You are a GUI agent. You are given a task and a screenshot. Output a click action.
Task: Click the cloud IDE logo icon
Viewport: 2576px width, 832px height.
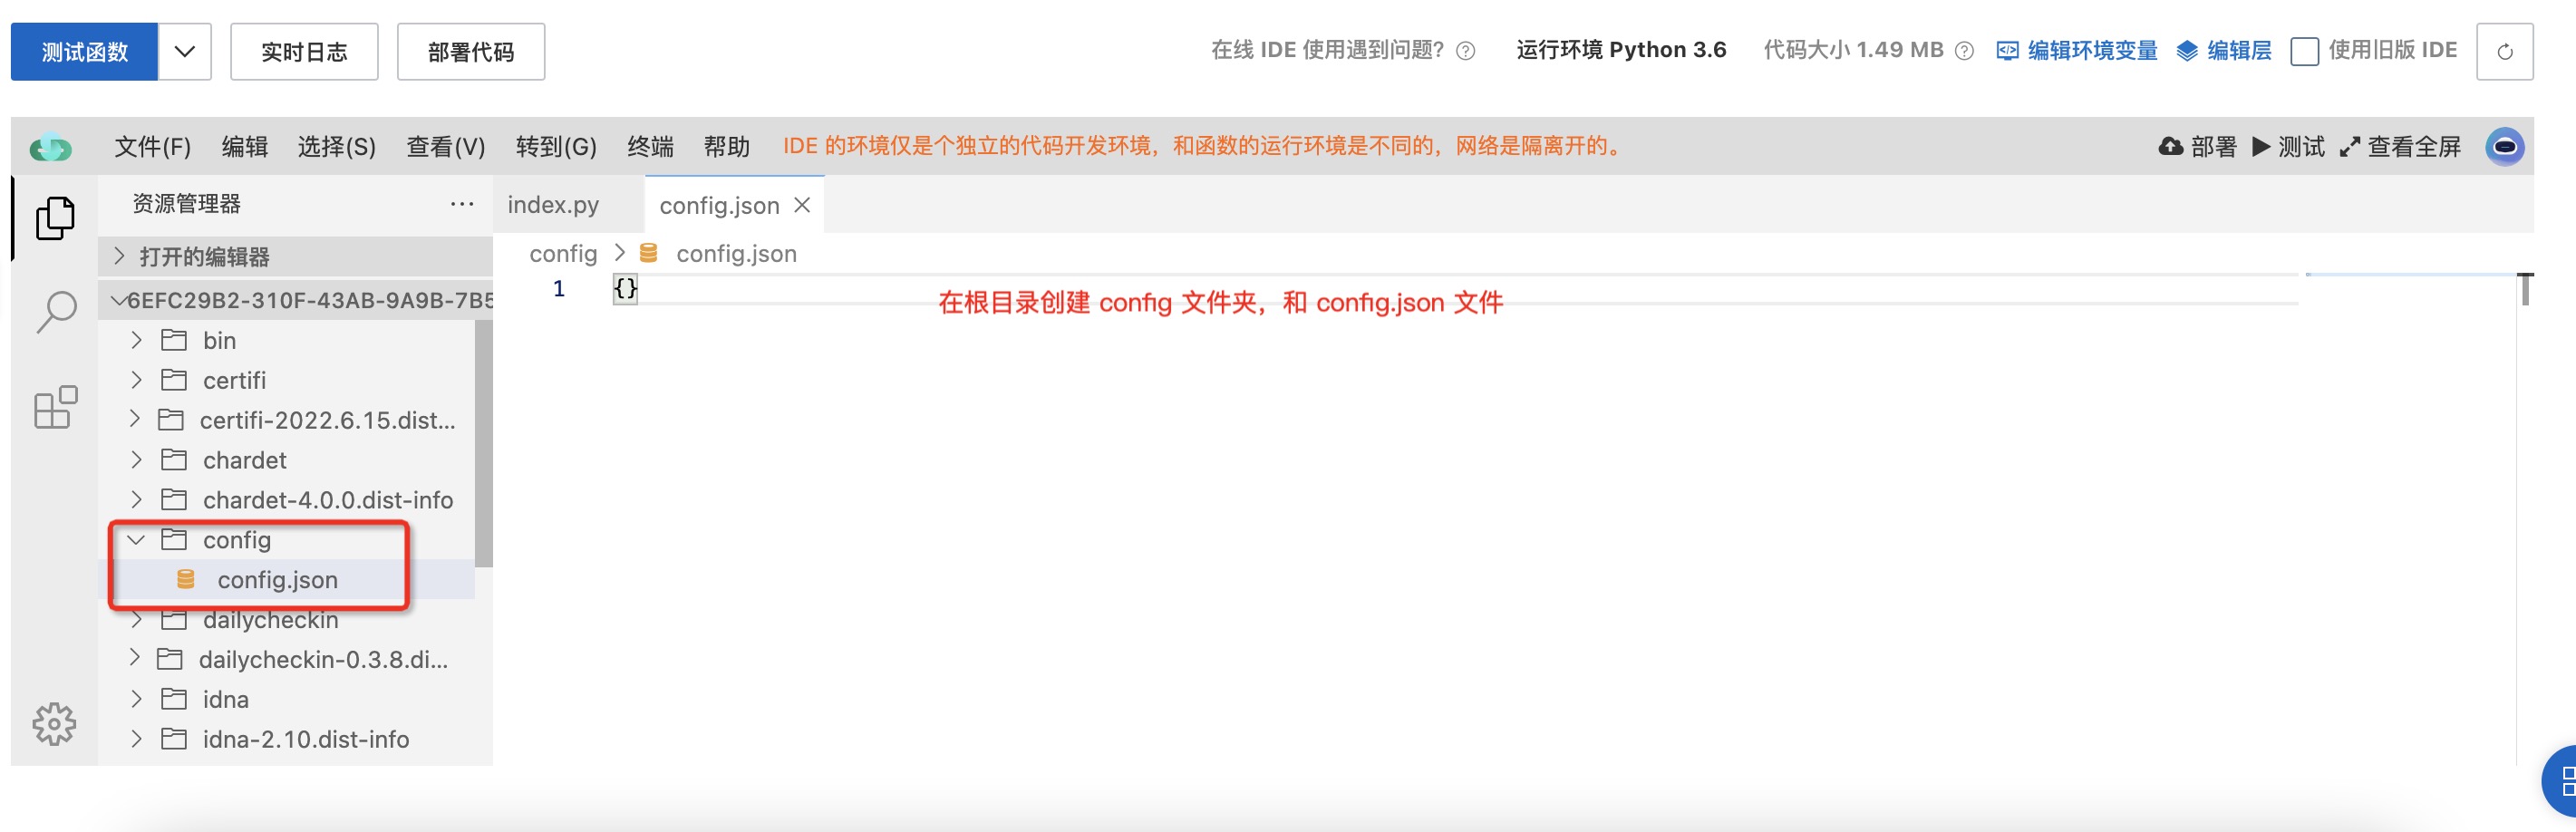point(51,148)
